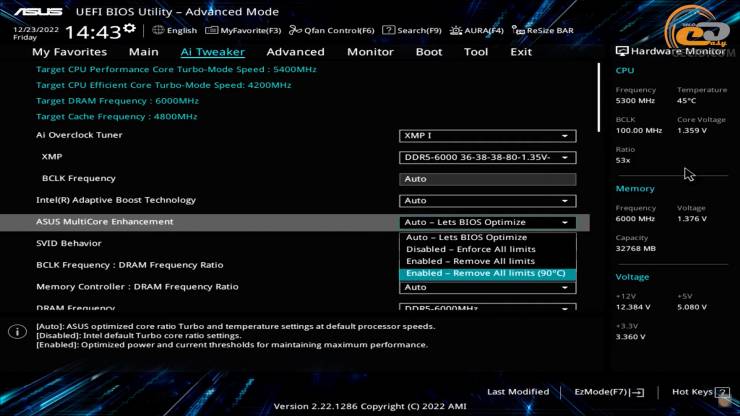The image size is (740, 416).
Task: Collapse the ASUS MultiCore Enhancement dropdown
Action: (488, 222)
